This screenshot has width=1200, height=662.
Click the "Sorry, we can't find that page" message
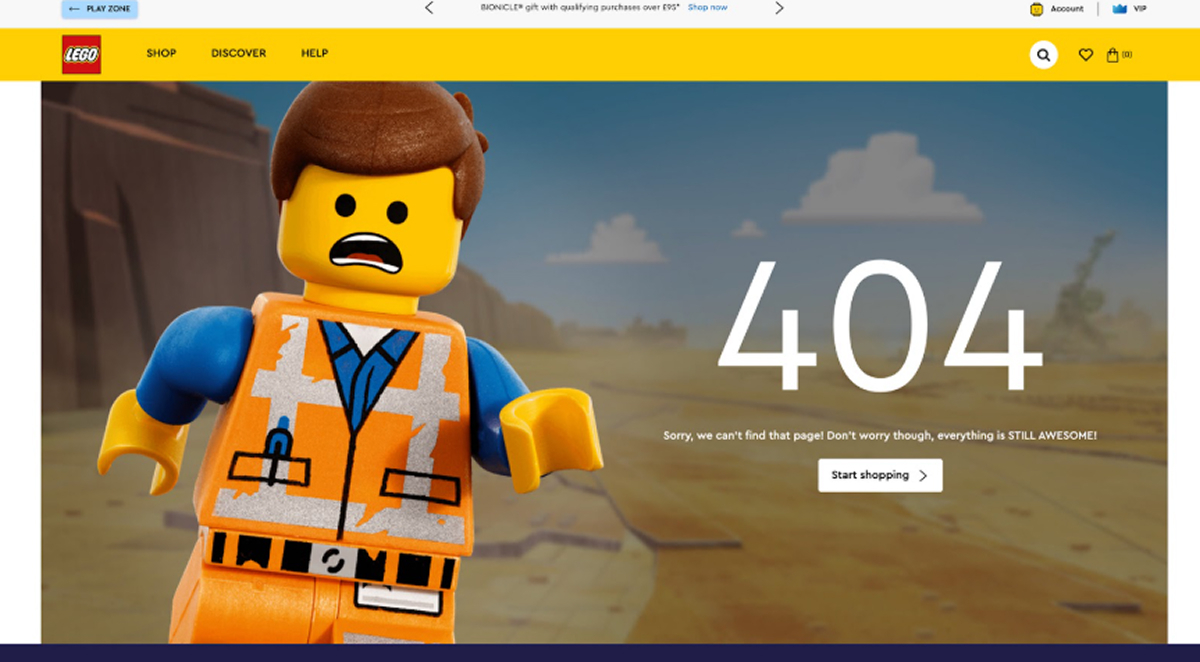(x=880, y=436)
